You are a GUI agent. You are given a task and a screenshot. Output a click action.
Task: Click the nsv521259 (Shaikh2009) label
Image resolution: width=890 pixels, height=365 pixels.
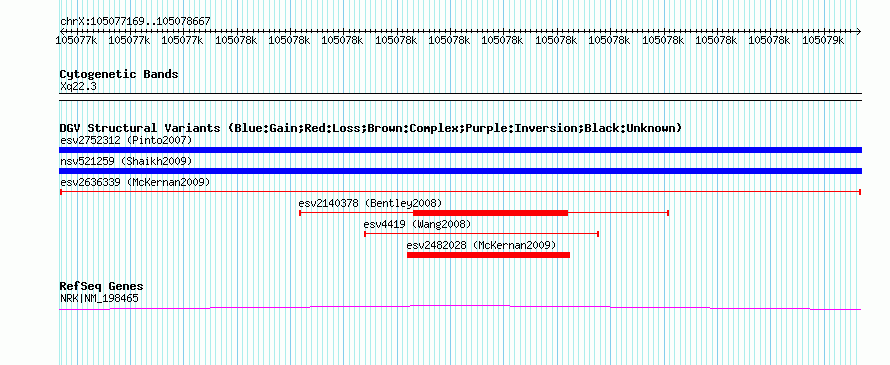pos(126,162)
